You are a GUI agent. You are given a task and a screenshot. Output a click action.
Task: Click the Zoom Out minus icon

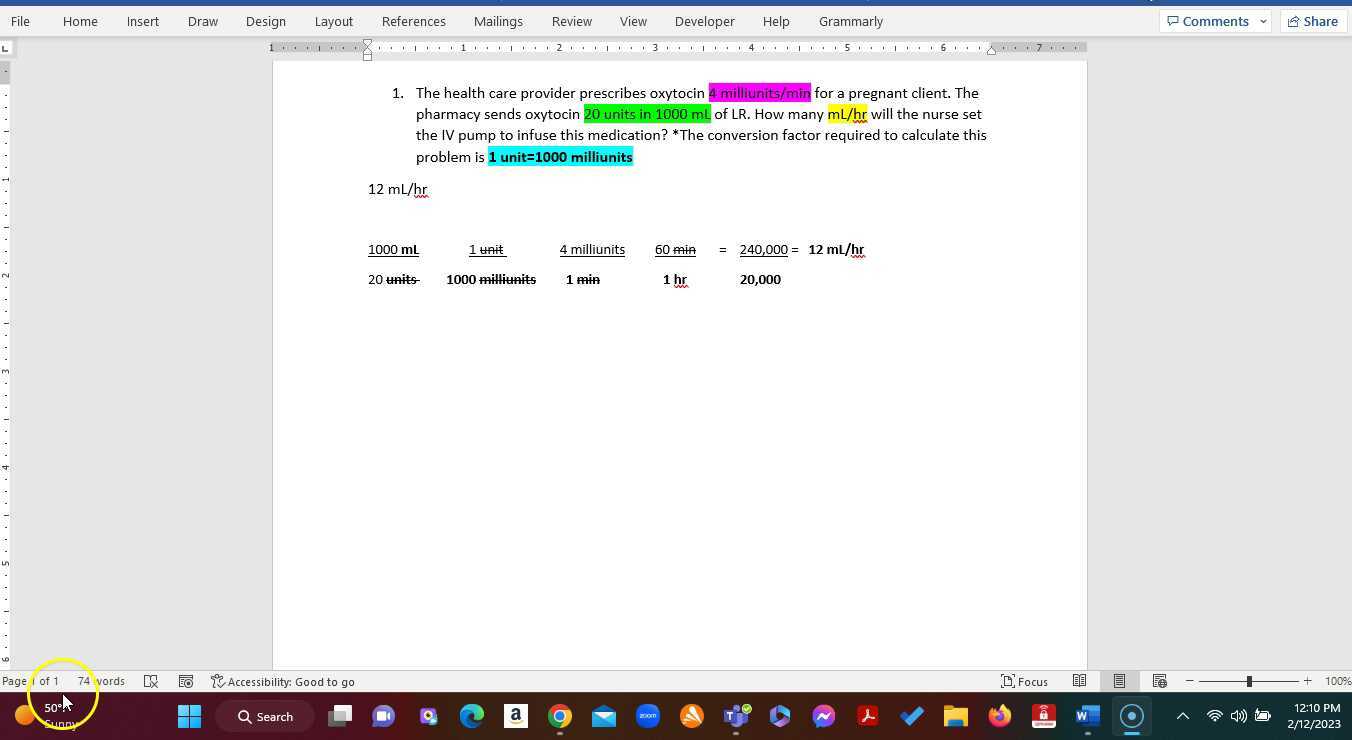click(x=1191, y=681)
